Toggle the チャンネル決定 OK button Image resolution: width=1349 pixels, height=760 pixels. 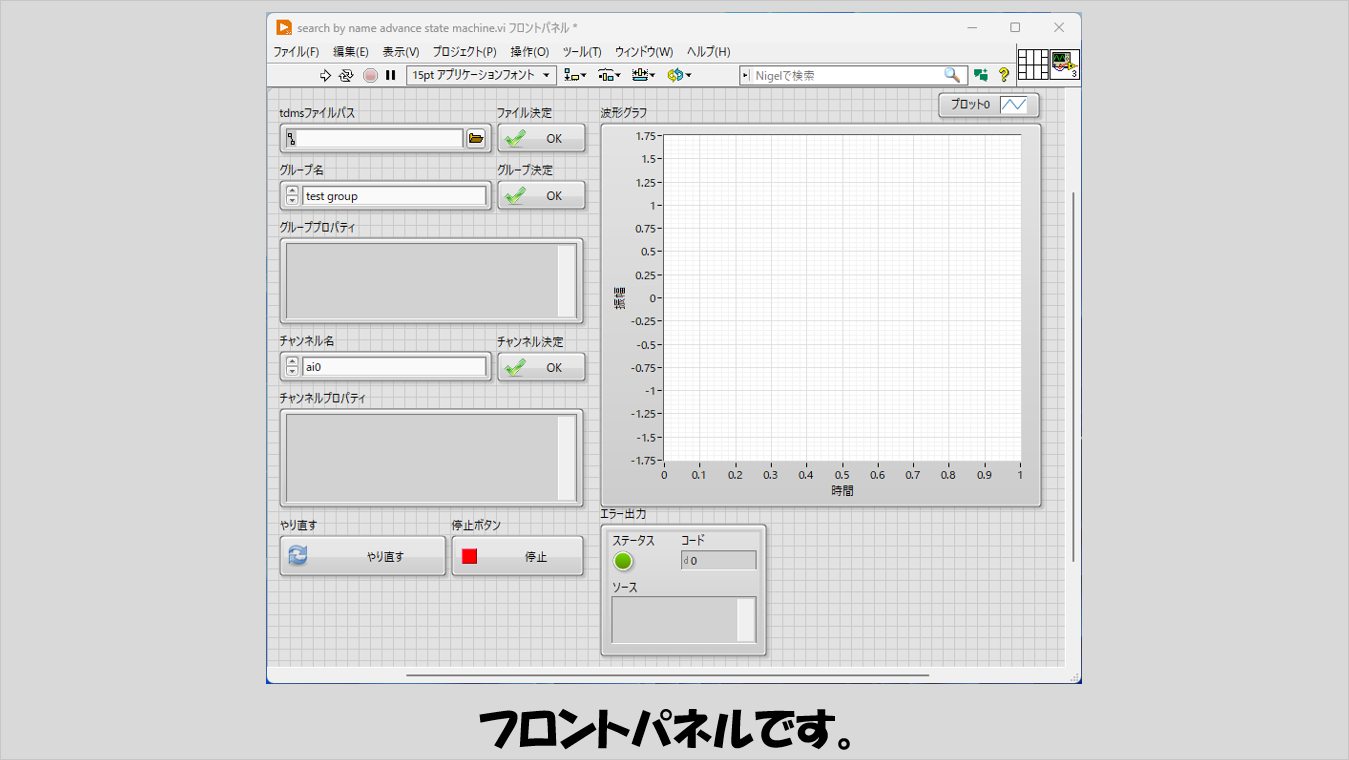[x=541, y=367]
